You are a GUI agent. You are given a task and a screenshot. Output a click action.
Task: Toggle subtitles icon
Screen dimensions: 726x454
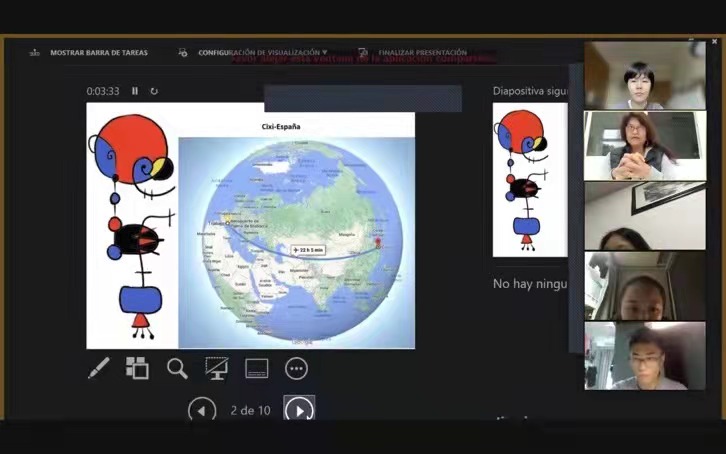click(x=257, y=368)
